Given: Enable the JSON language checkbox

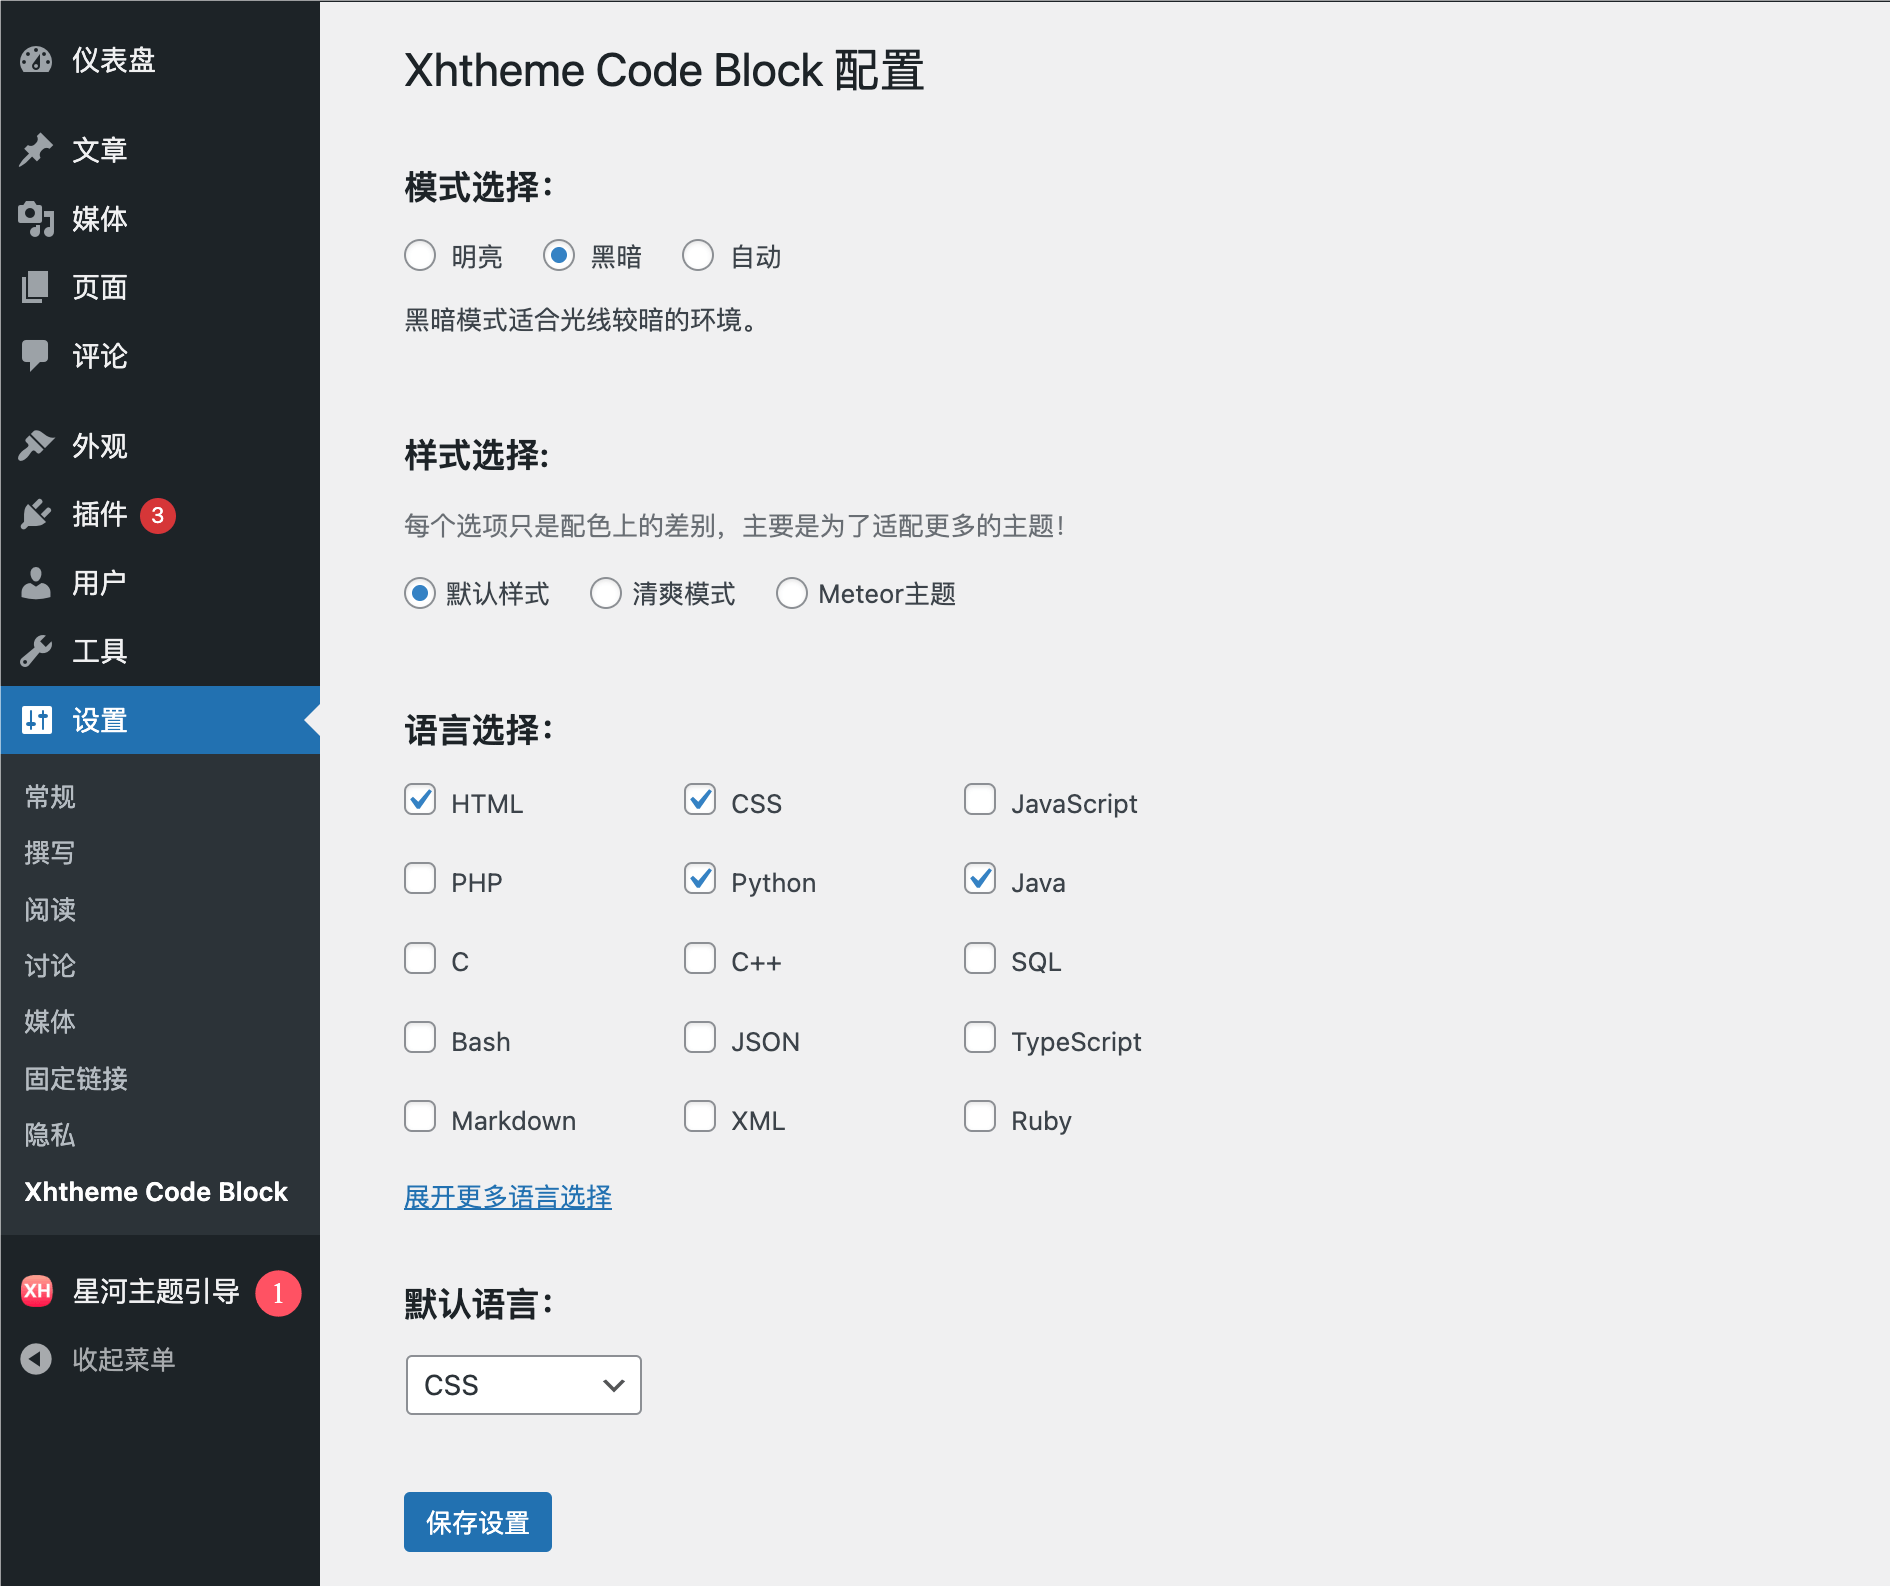Looking at the screenshot, I should click(x=700, y=1037).
